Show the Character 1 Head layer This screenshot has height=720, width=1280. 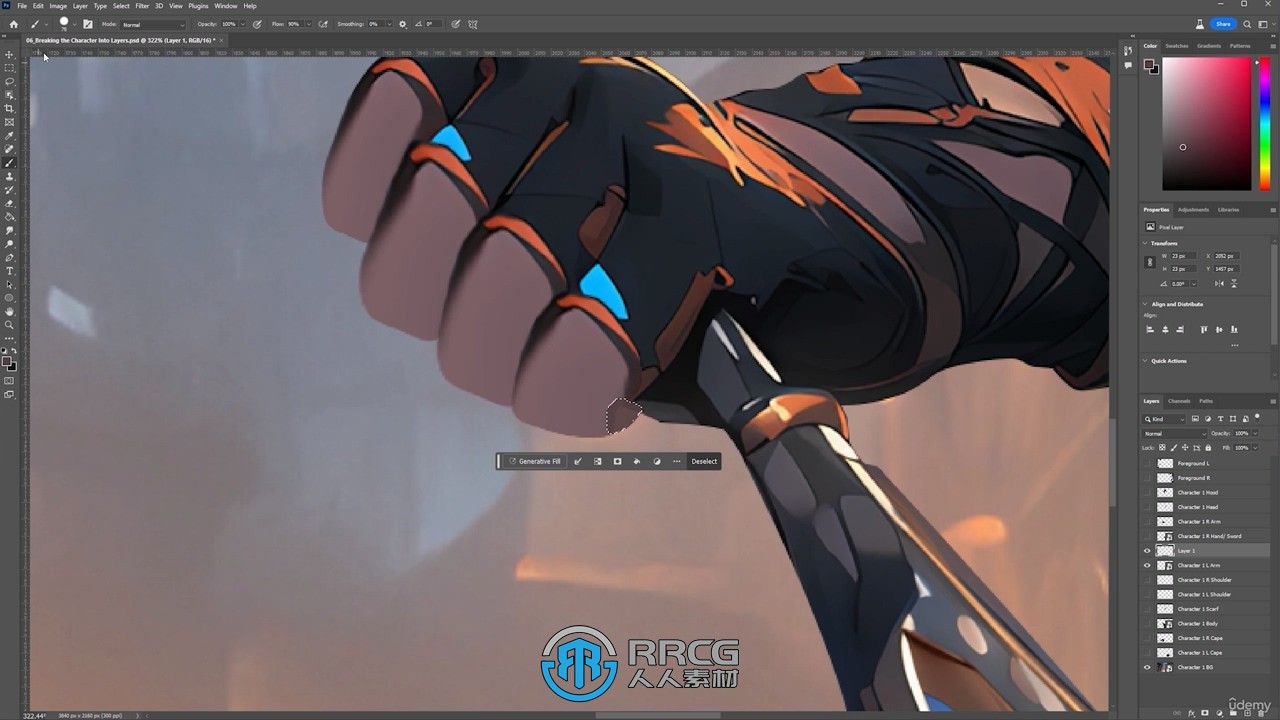pyautogui.click(x=1147, y=507)
